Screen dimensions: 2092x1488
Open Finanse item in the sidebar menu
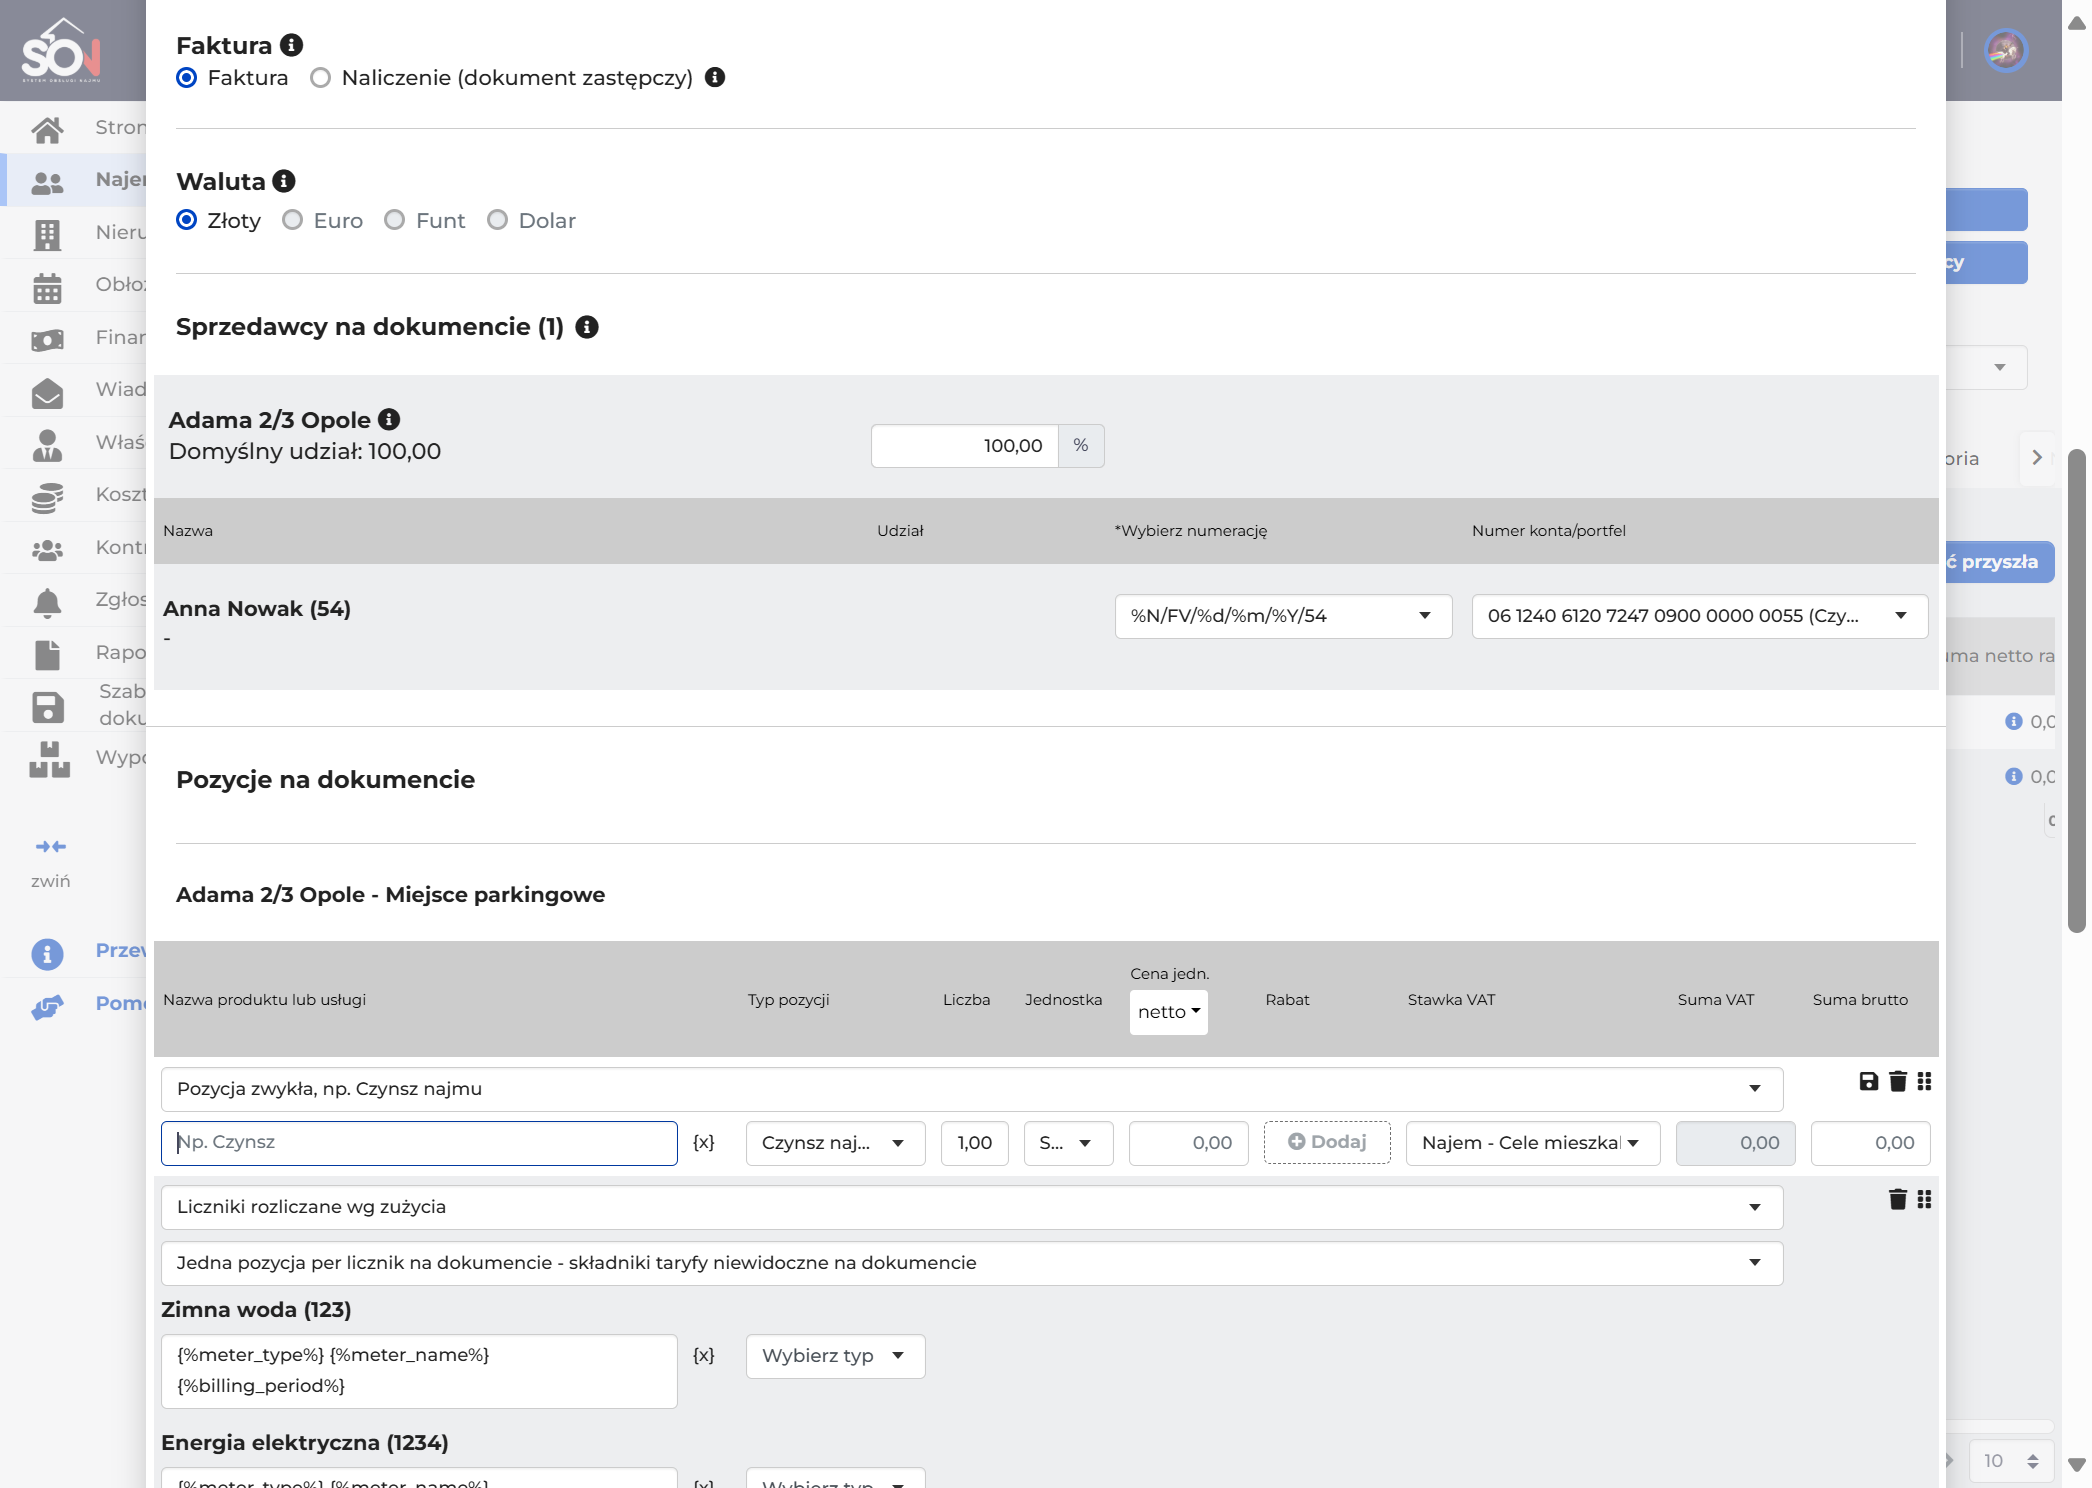(x=73, y=338)
